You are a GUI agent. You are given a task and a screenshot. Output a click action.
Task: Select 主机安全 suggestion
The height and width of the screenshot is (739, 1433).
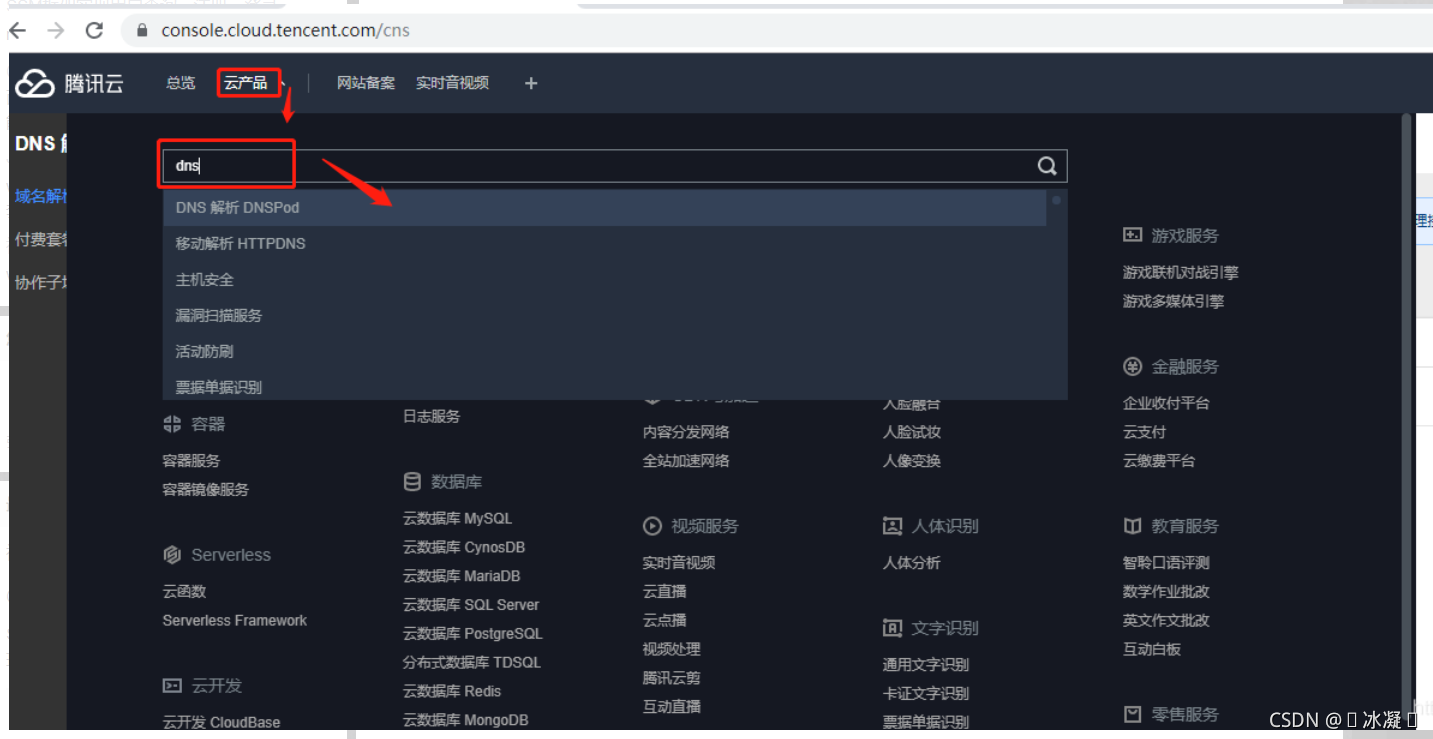coord(605,280)
